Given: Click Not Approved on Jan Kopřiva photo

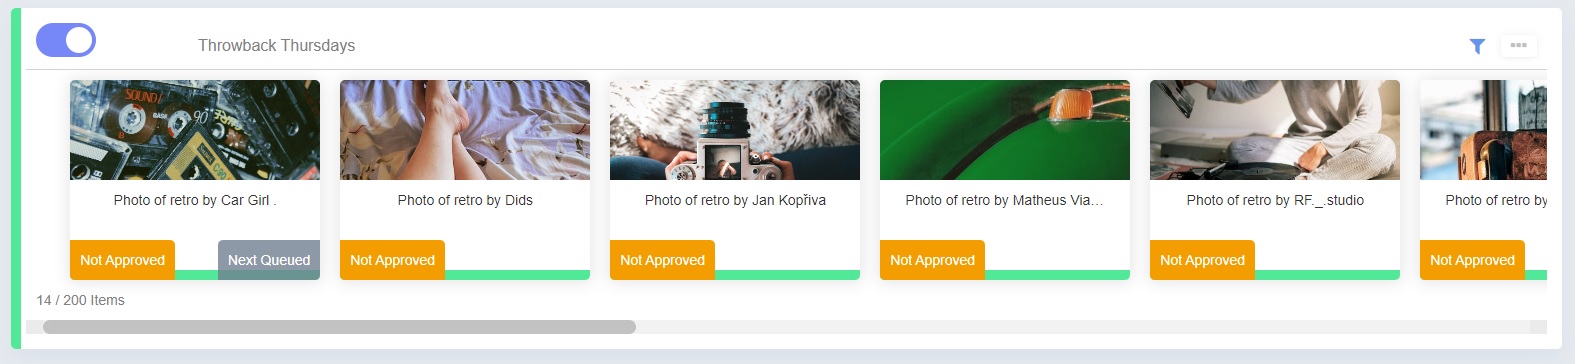Looking at the screenshot, I should point(662,260).
